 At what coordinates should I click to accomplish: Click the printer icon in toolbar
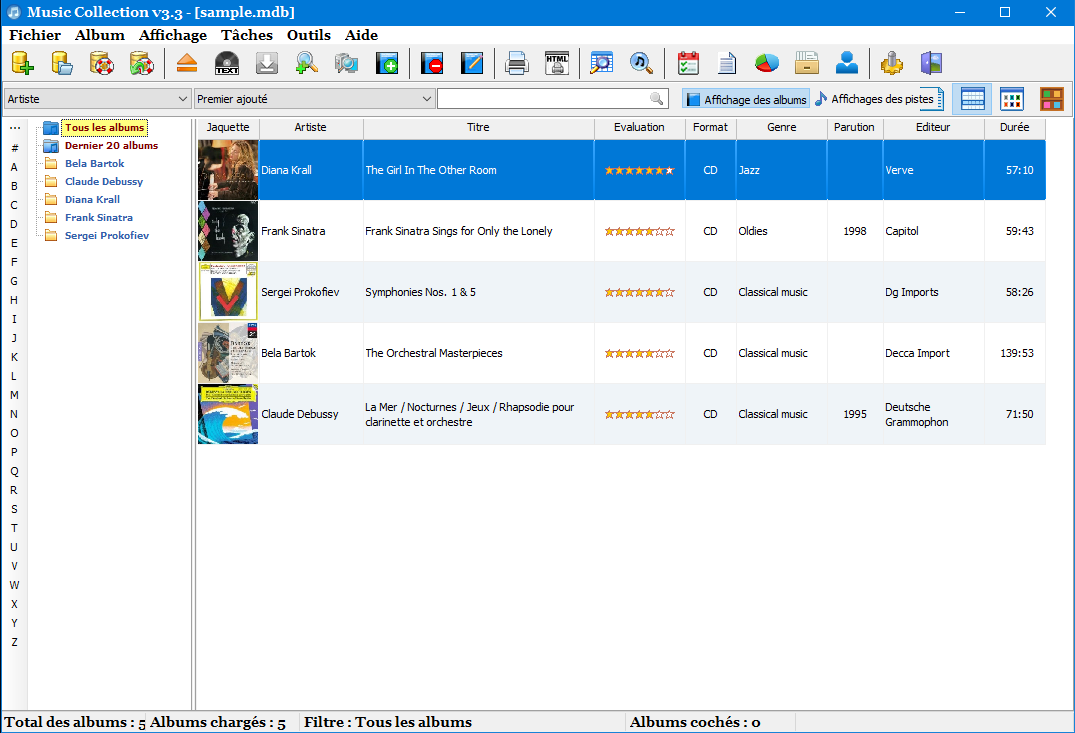point(516,63)
